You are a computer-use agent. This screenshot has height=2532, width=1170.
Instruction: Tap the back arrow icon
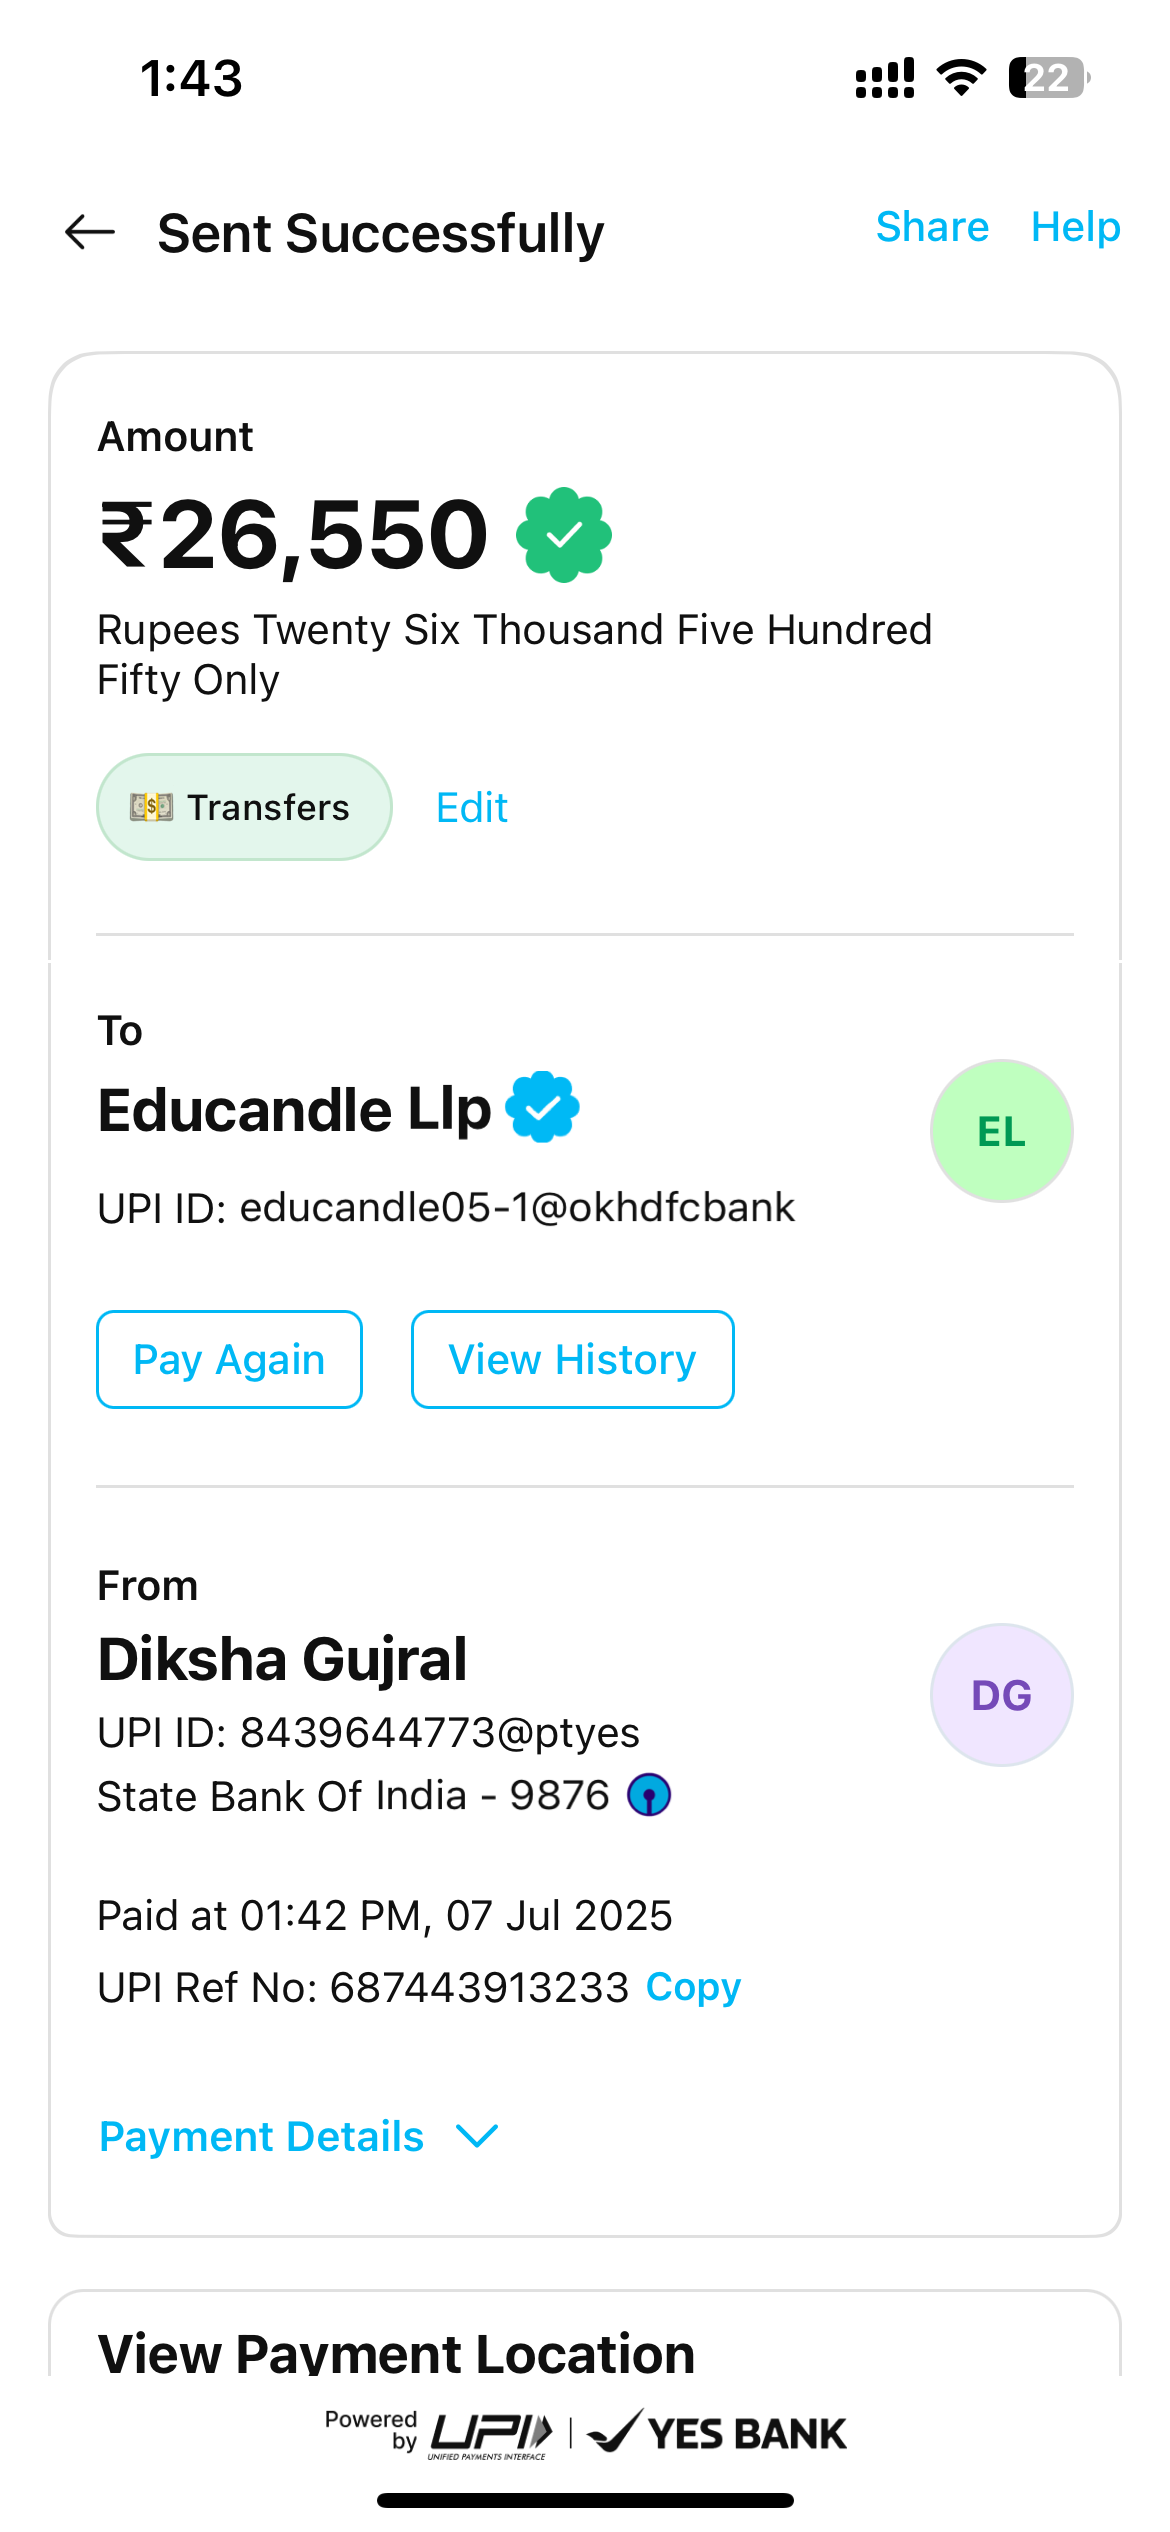coord(90,232)
